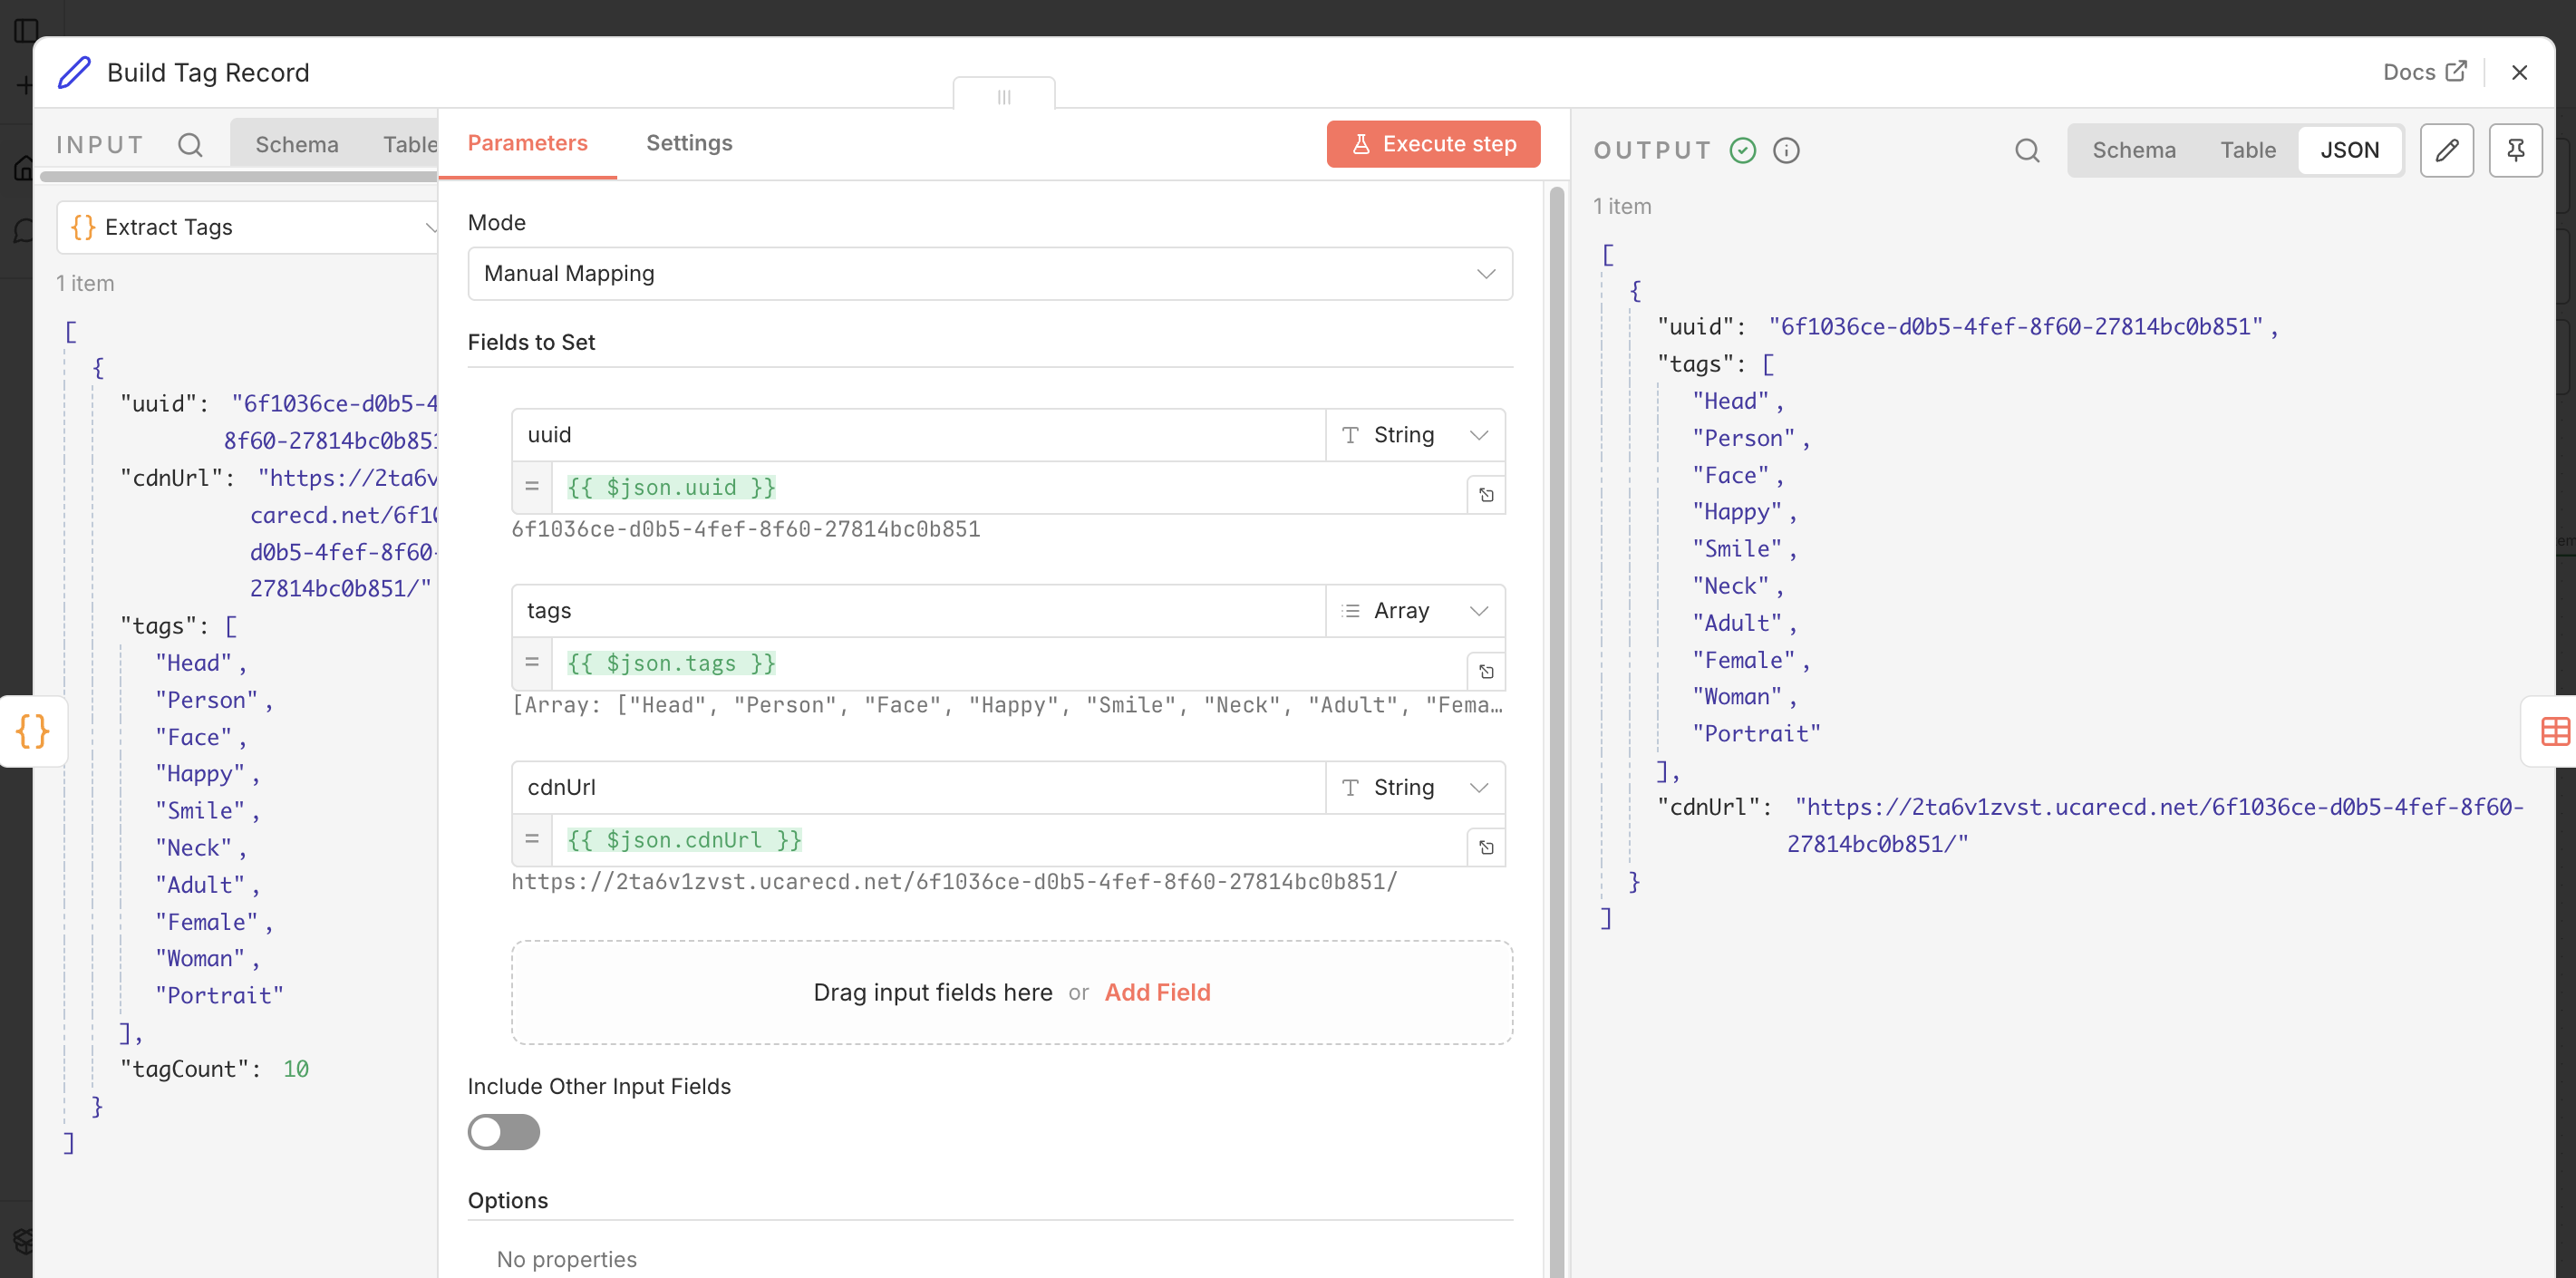Click the output info icon
The width and height of the screenshot is (2576, 1278).
pos(1786,150)
